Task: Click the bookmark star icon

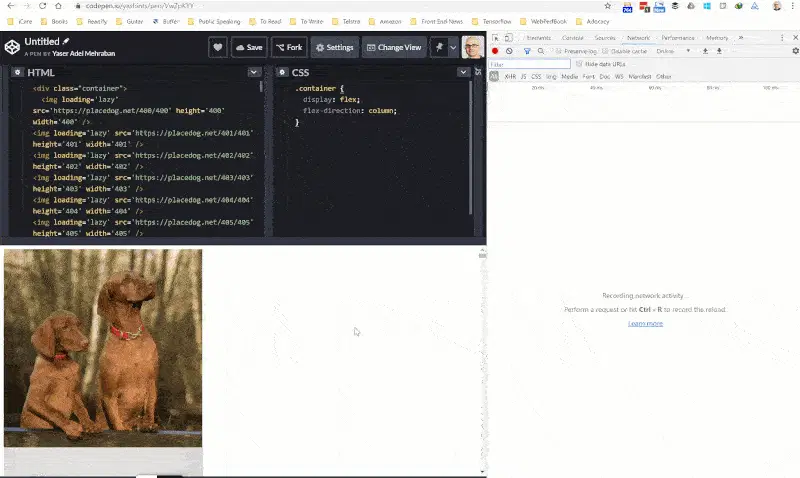Action: click(x=608, y=6)
